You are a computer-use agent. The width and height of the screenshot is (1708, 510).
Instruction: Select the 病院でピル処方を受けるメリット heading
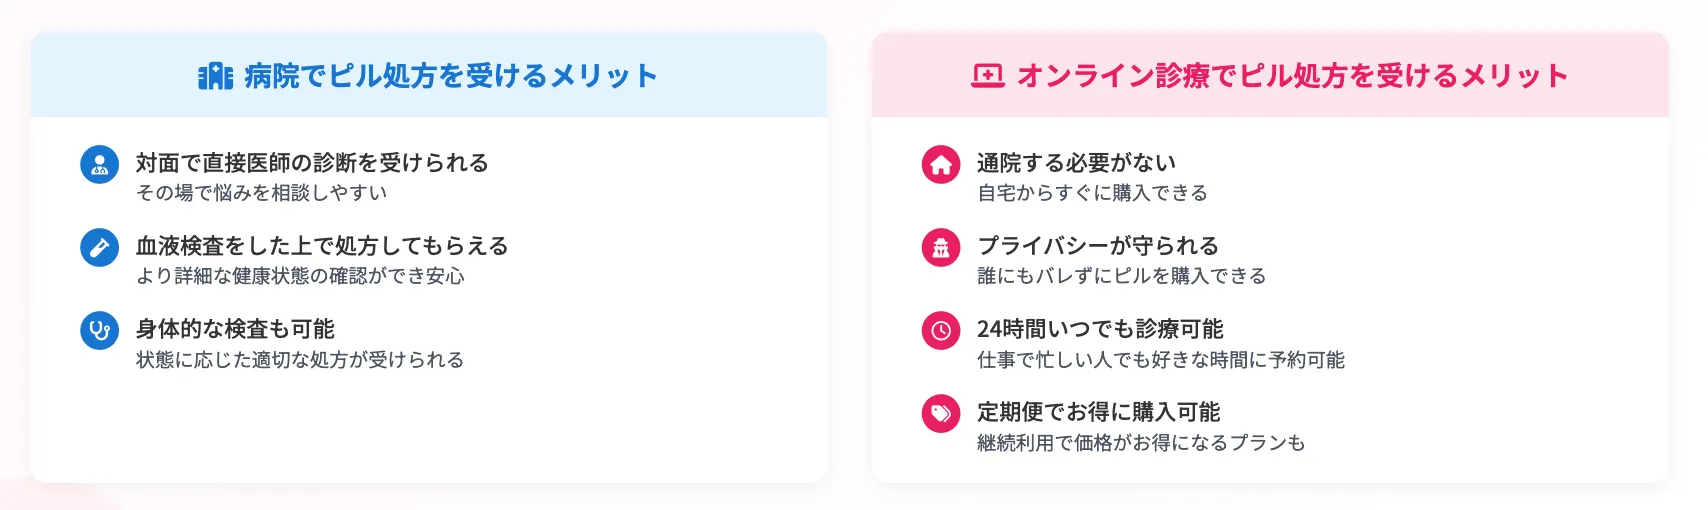(x=451, y=76)
